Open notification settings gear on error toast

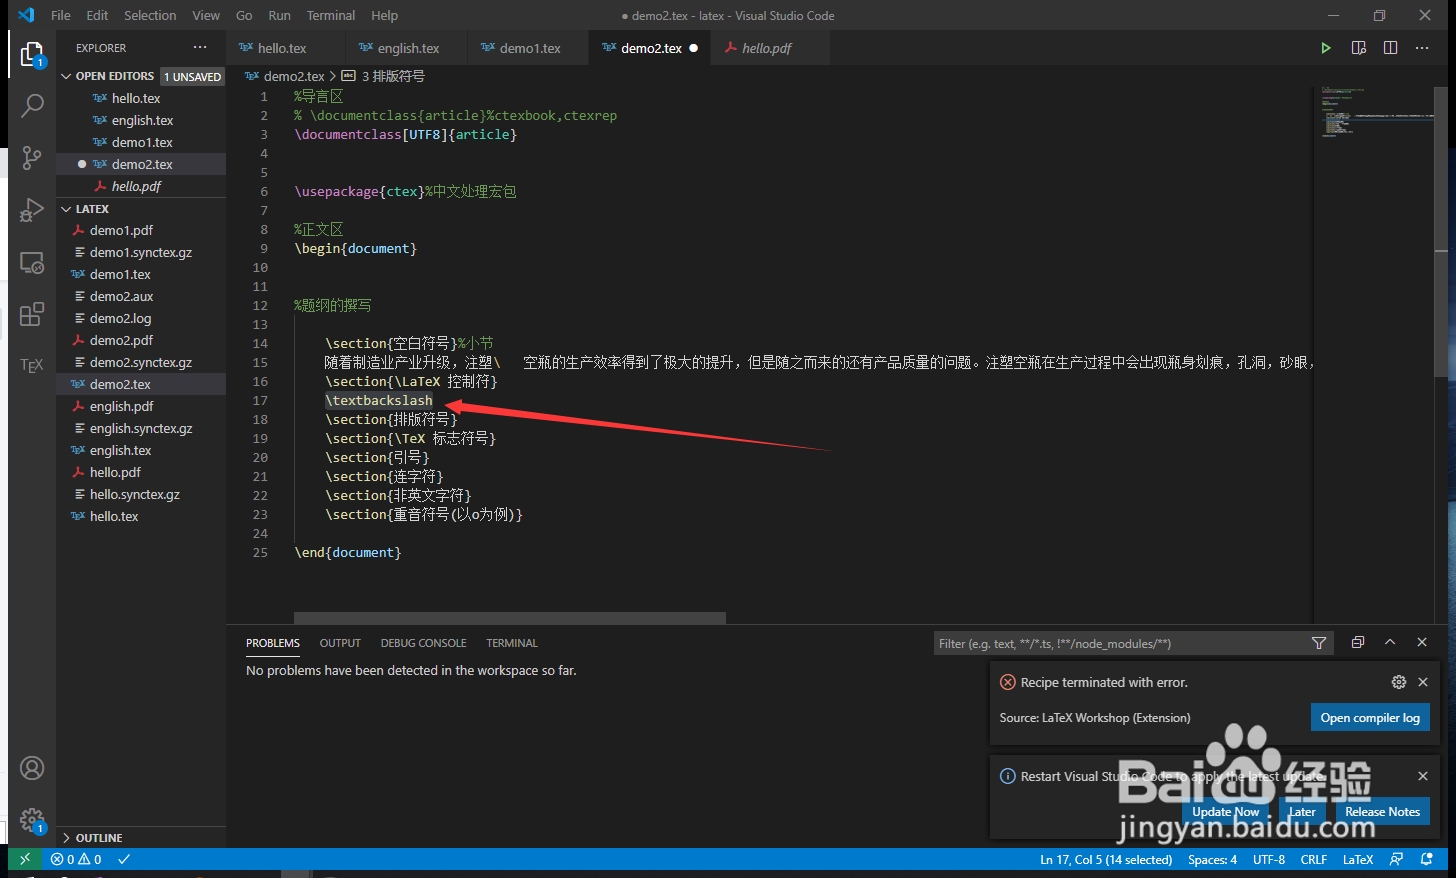tap(1398, 682)
